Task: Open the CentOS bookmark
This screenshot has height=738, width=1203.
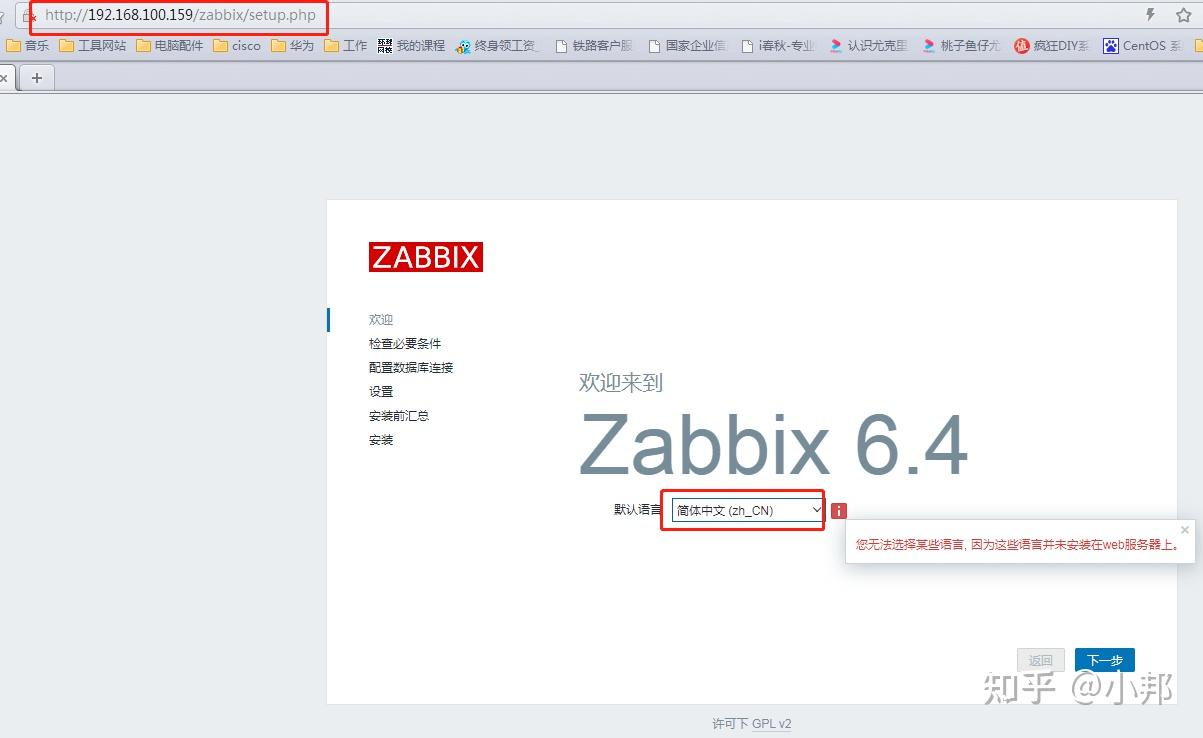Action: tap(1142, 45)
